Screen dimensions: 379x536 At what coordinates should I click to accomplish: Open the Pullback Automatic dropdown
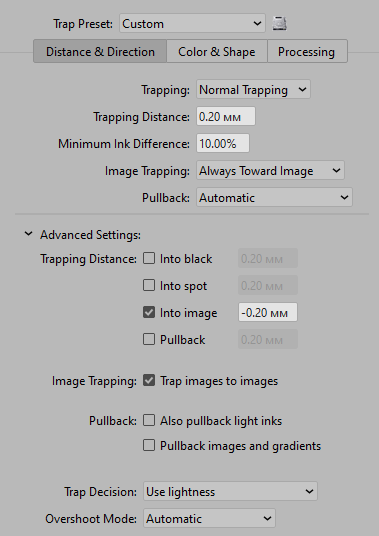(274, 198)
